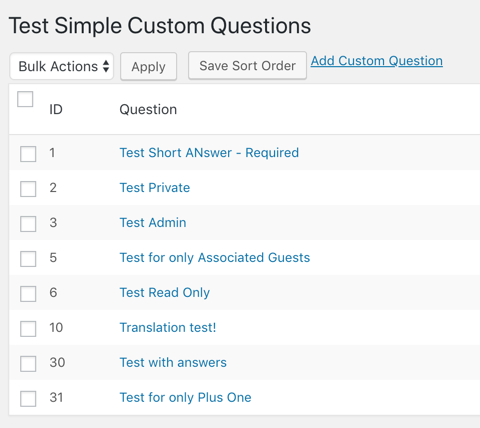The width and height of the screenshot is (480, 428).
Task: Select the checkbox for question ID 10
Action: 28,329
